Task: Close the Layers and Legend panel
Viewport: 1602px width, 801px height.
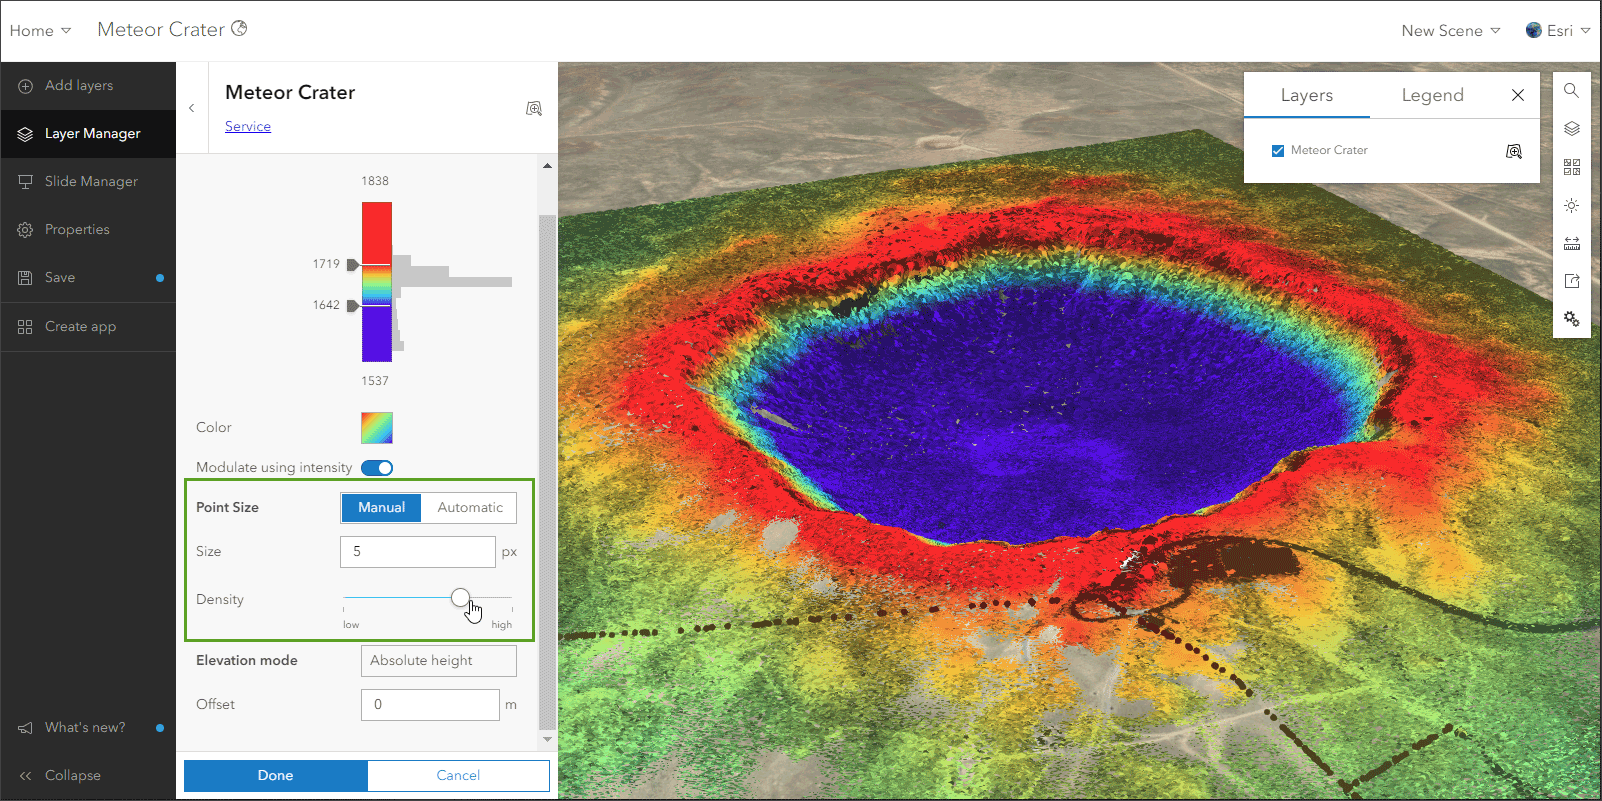Action: pos(1518,95)
